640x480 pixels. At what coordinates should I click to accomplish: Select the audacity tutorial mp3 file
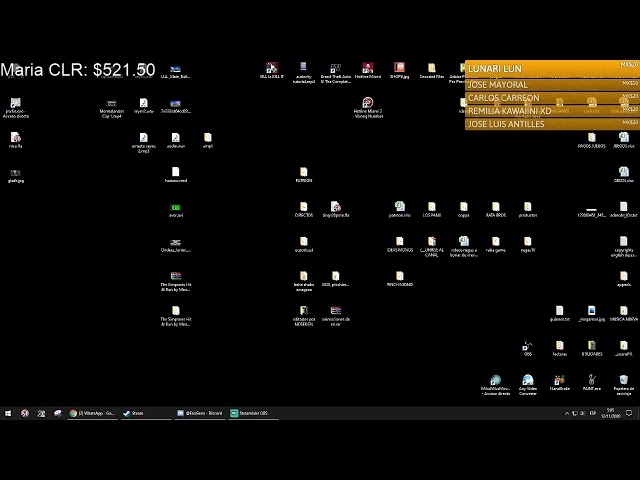pyautogui.click(x=303, y=73)
